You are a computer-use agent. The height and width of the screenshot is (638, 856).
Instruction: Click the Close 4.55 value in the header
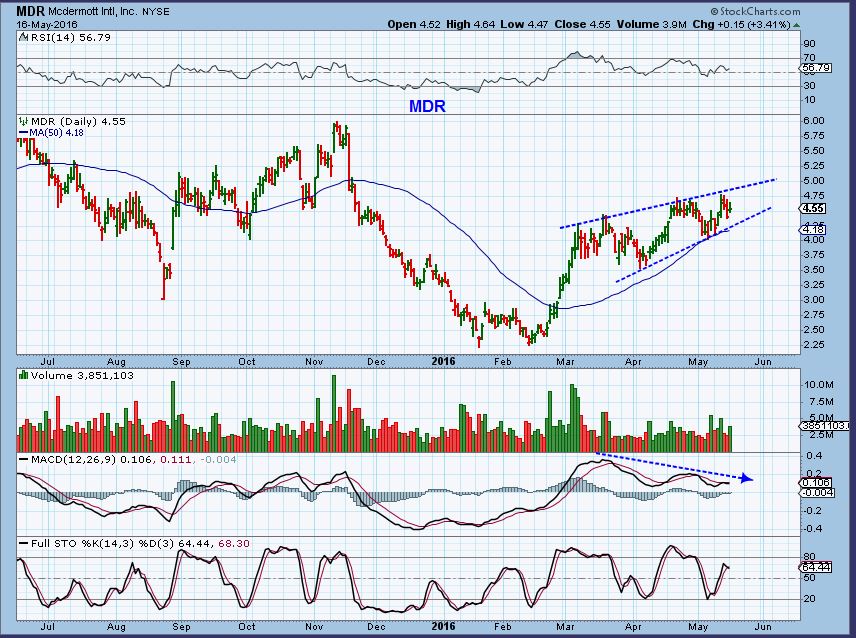coord(582,25)
